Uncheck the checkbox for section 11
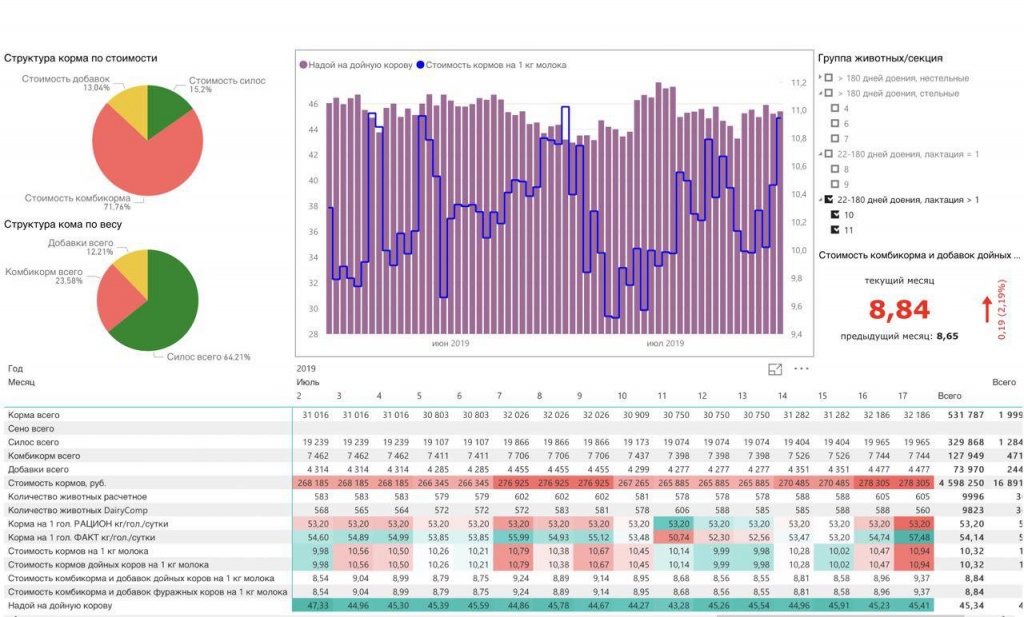 [x=835, y=230]
